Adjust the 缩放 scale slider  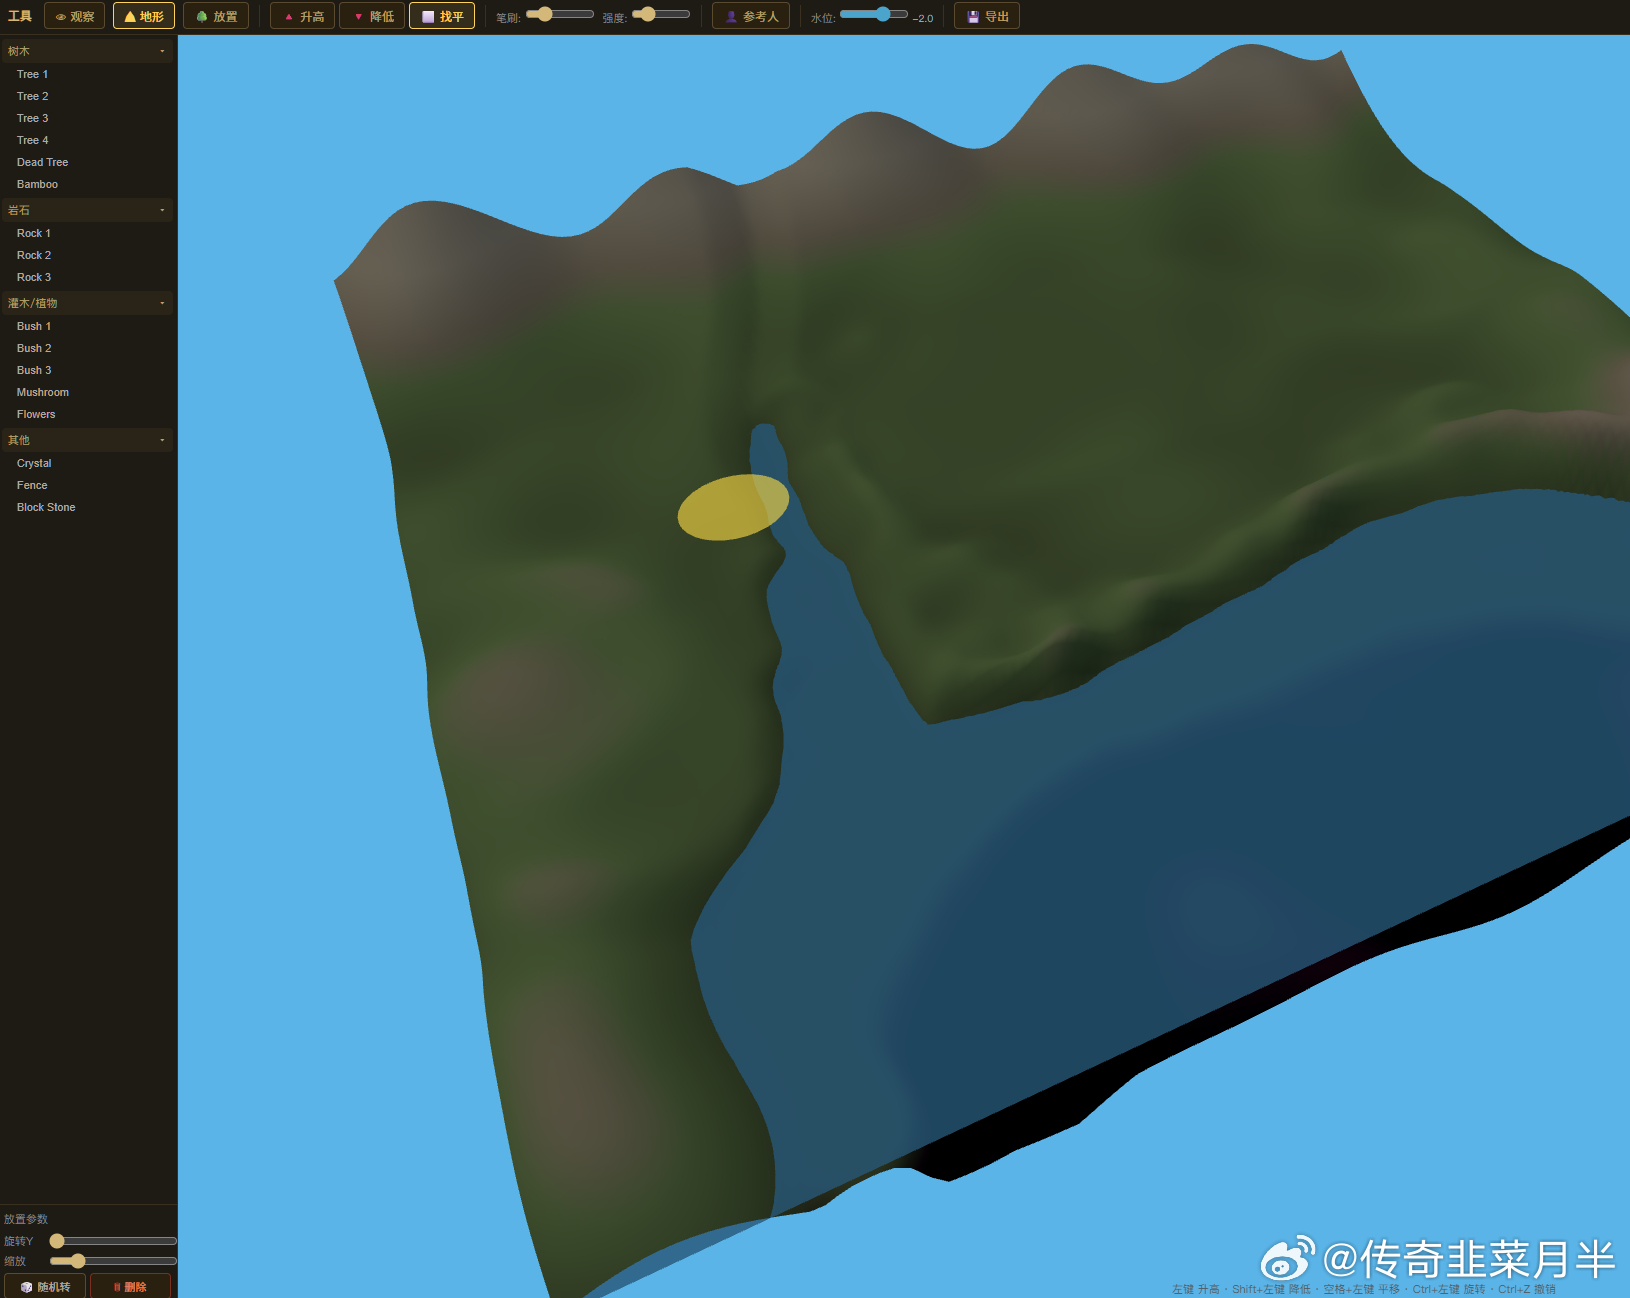[113, 1261]
